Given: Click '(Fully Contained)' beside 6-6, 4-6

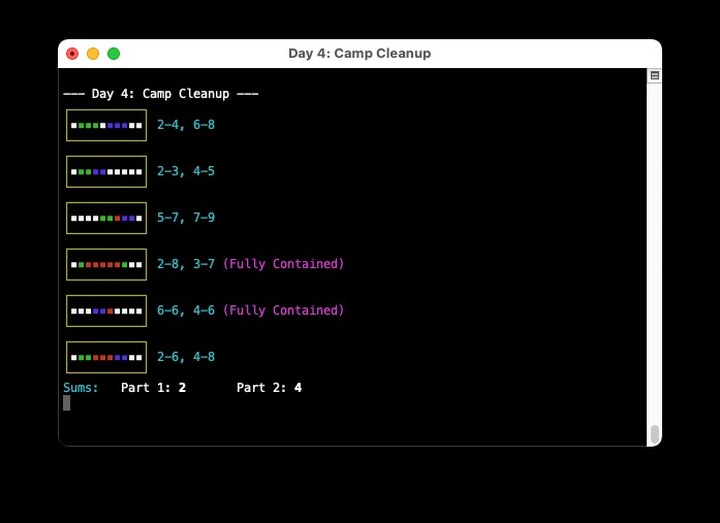Looking at the screenshot, I should (283, 310).
